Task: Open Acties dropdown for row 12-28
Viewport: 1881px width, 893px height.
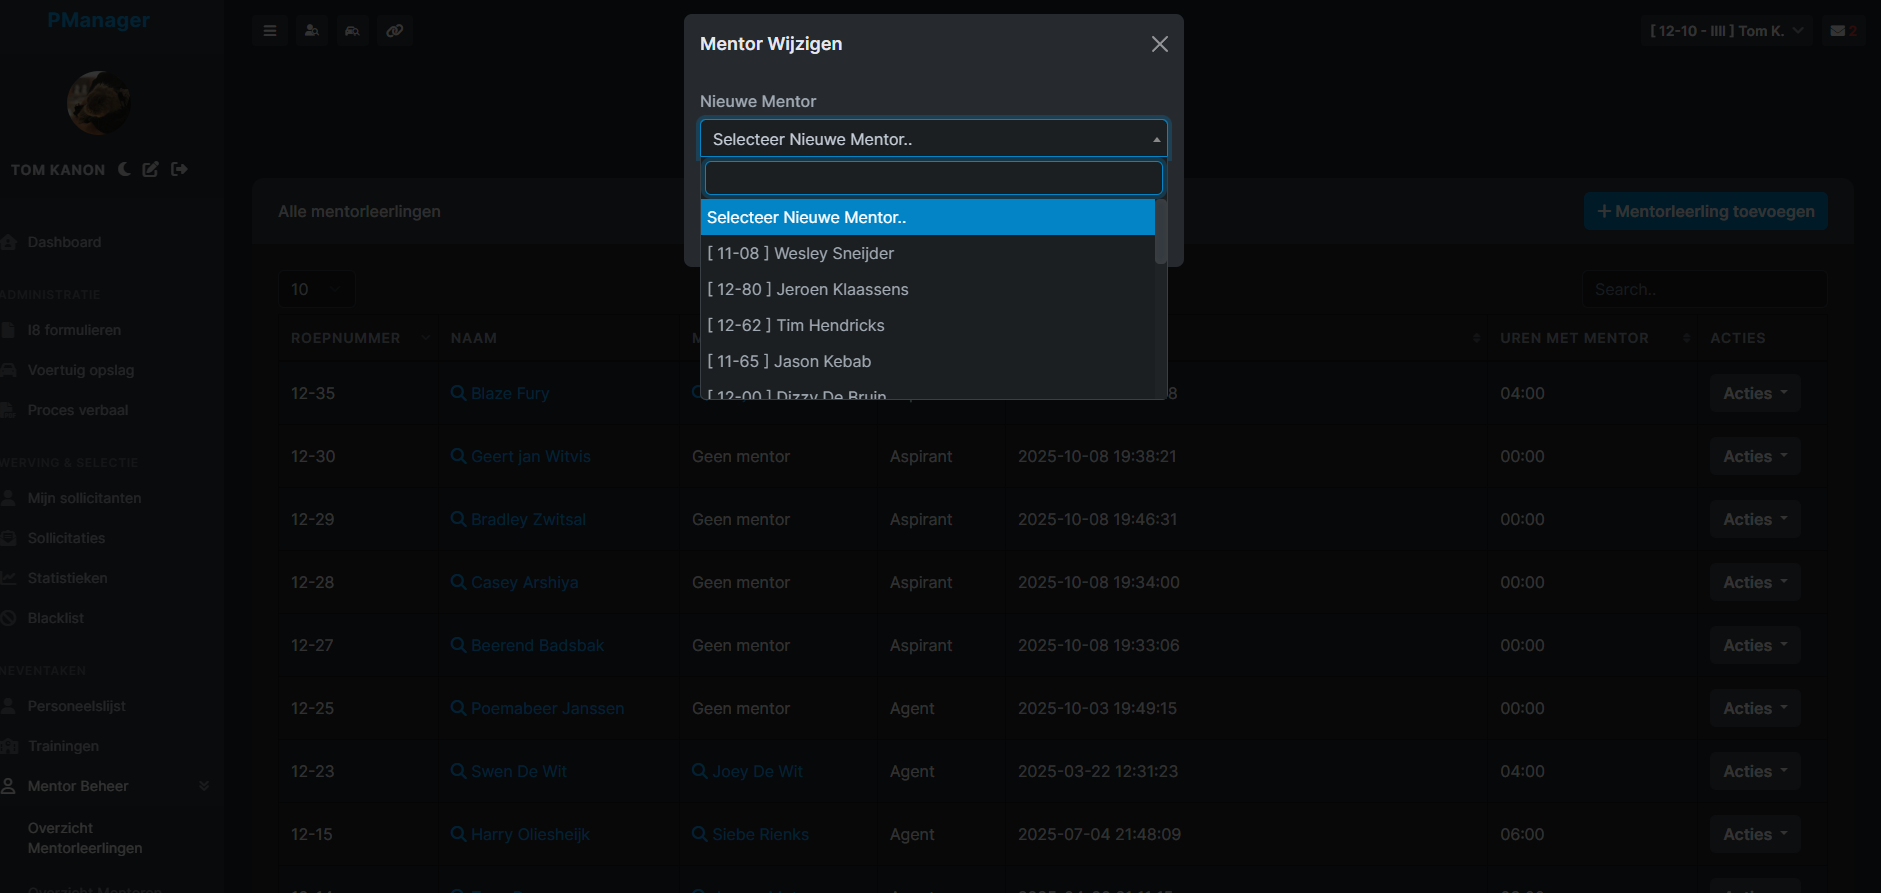Action: point(1755,582)
